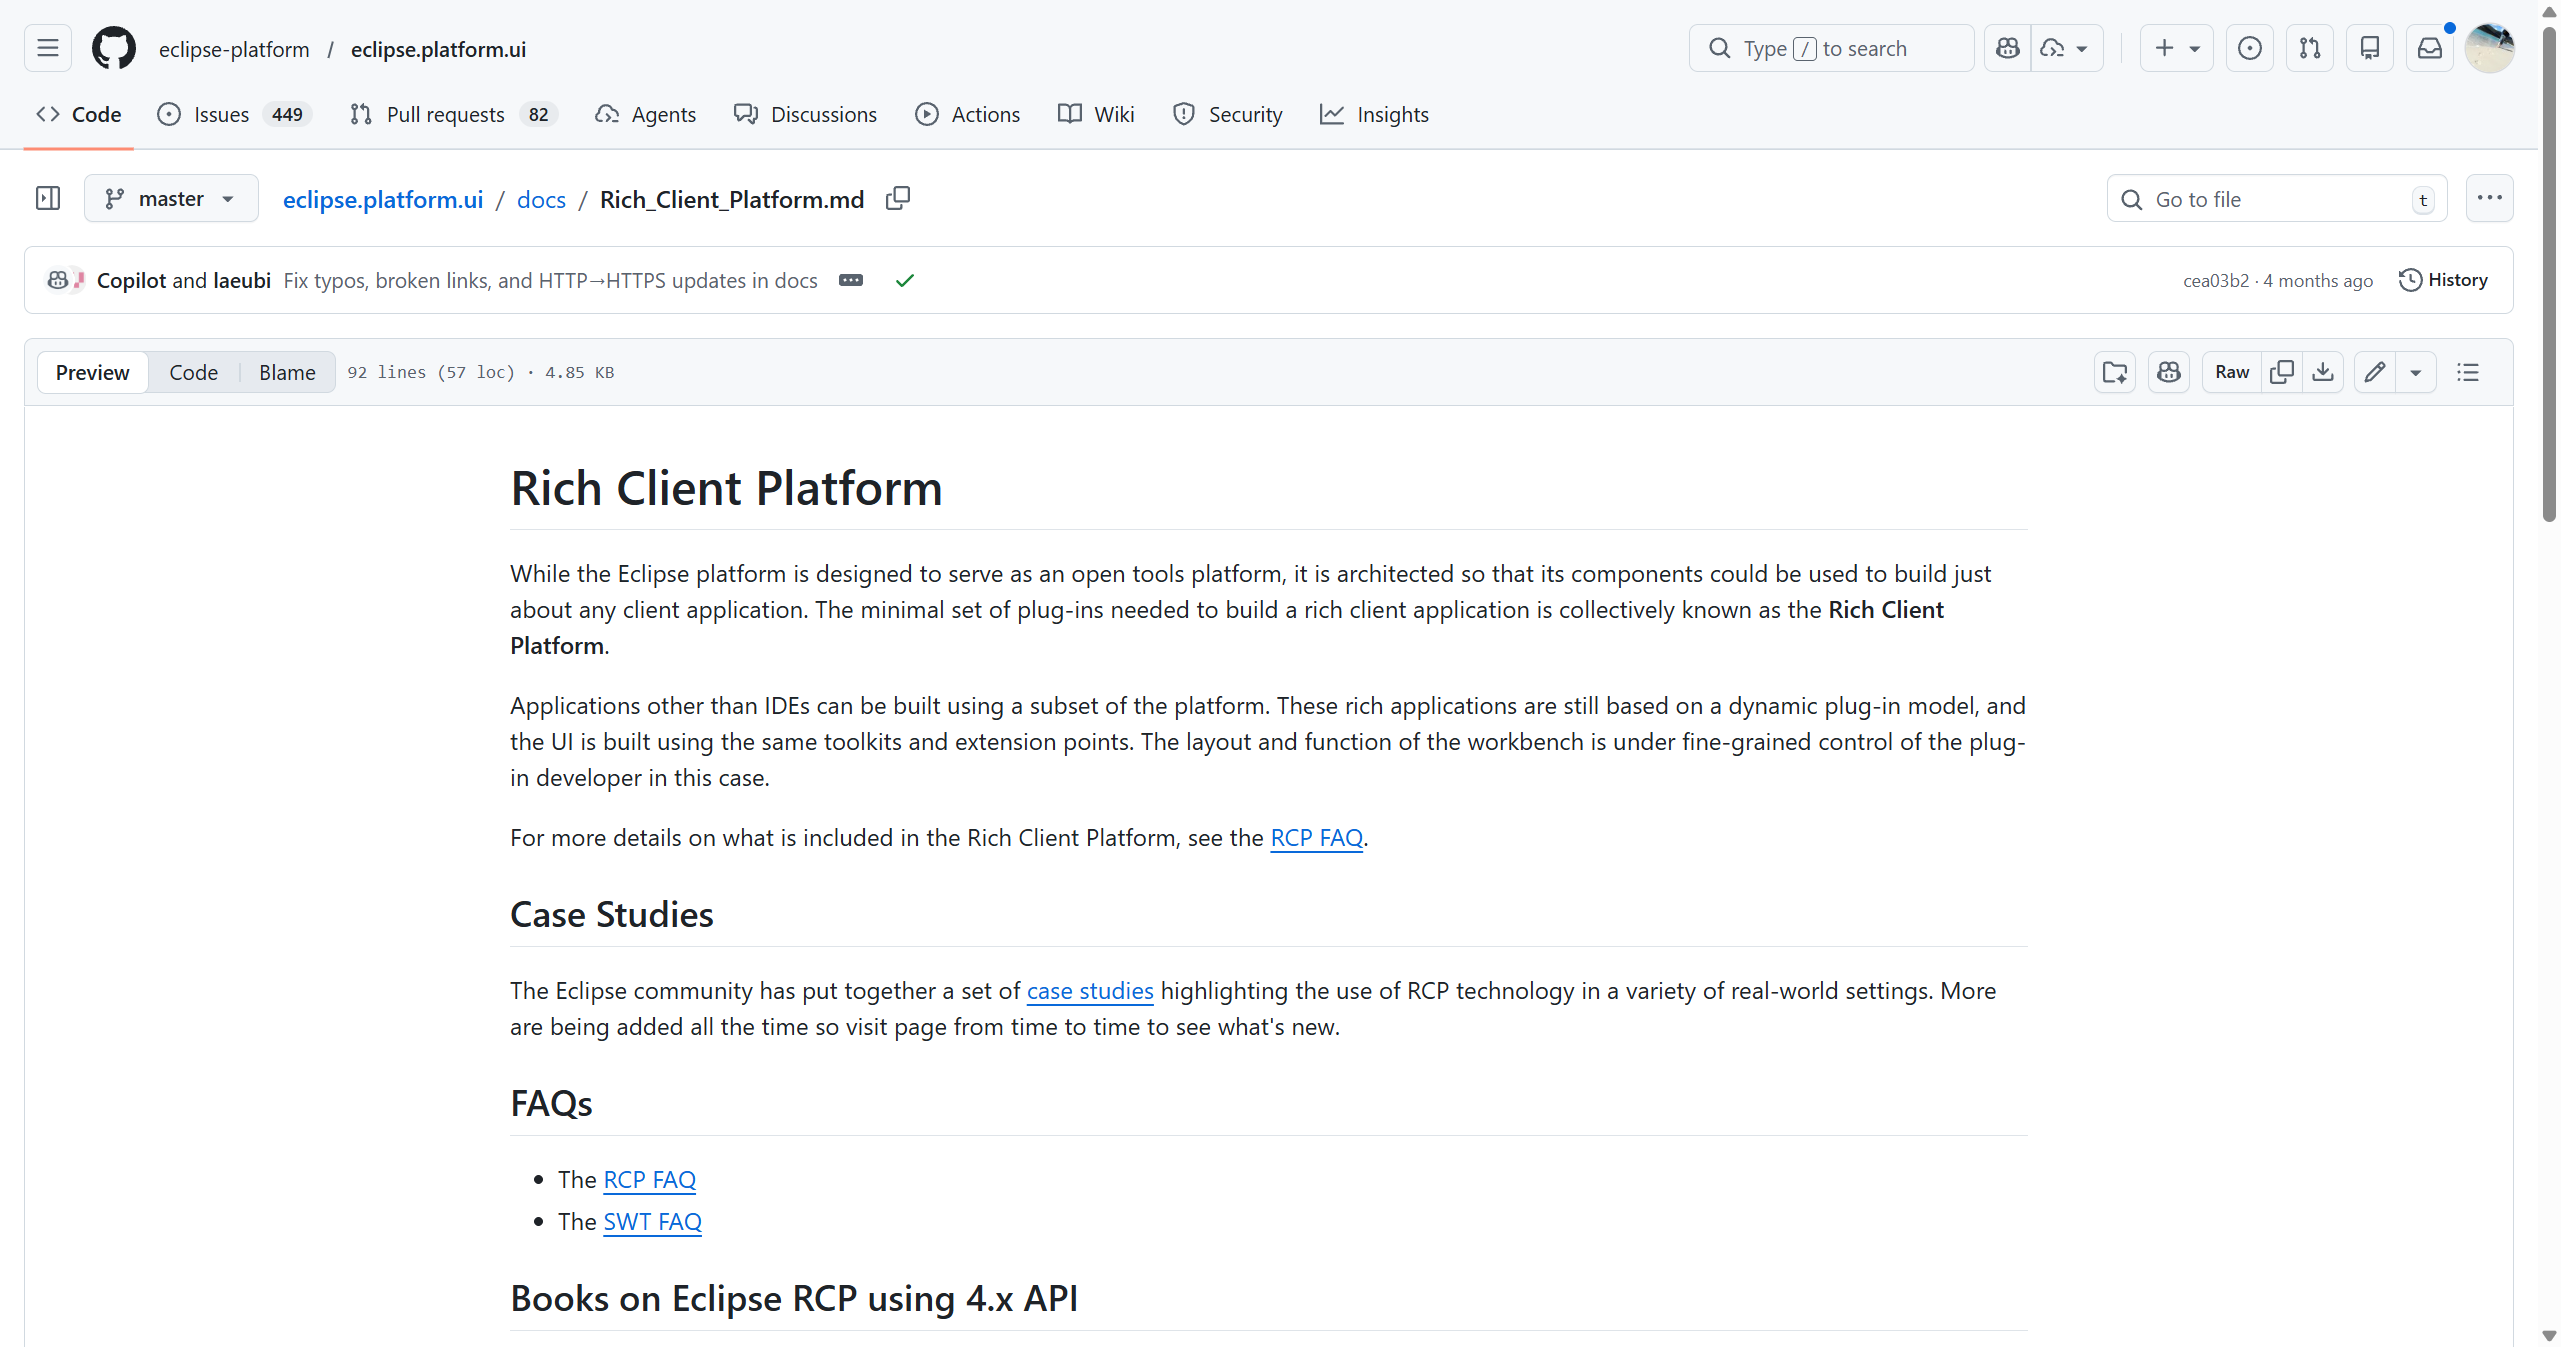Open the pull requests icon in header
Viewport: 2561px width, 1347px height.
(2309, 48)
